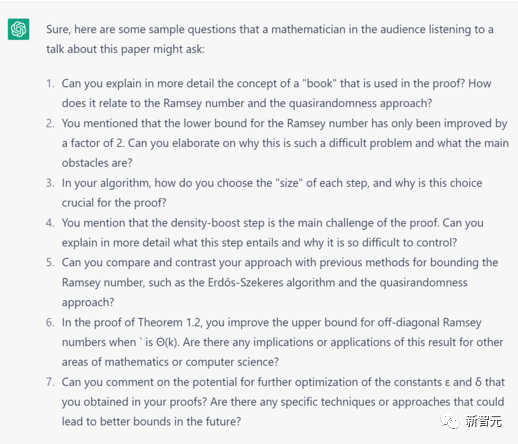Click the ChatGPT green logo avatar
This screenshot has width=518, height=444.
(19, 29)
